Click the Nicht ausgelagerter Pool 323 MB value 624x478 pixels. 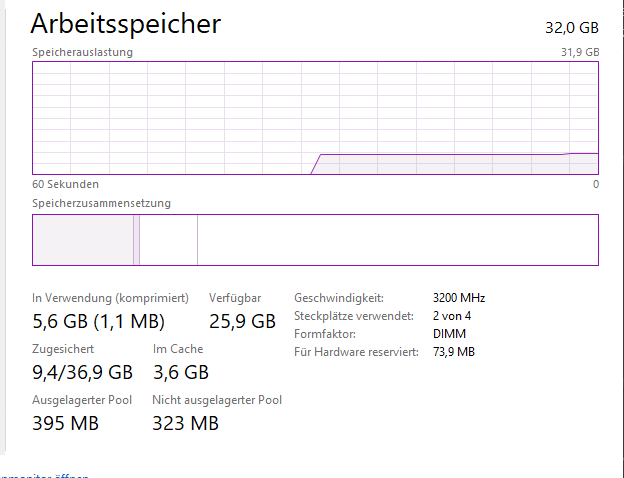[185, 423]
